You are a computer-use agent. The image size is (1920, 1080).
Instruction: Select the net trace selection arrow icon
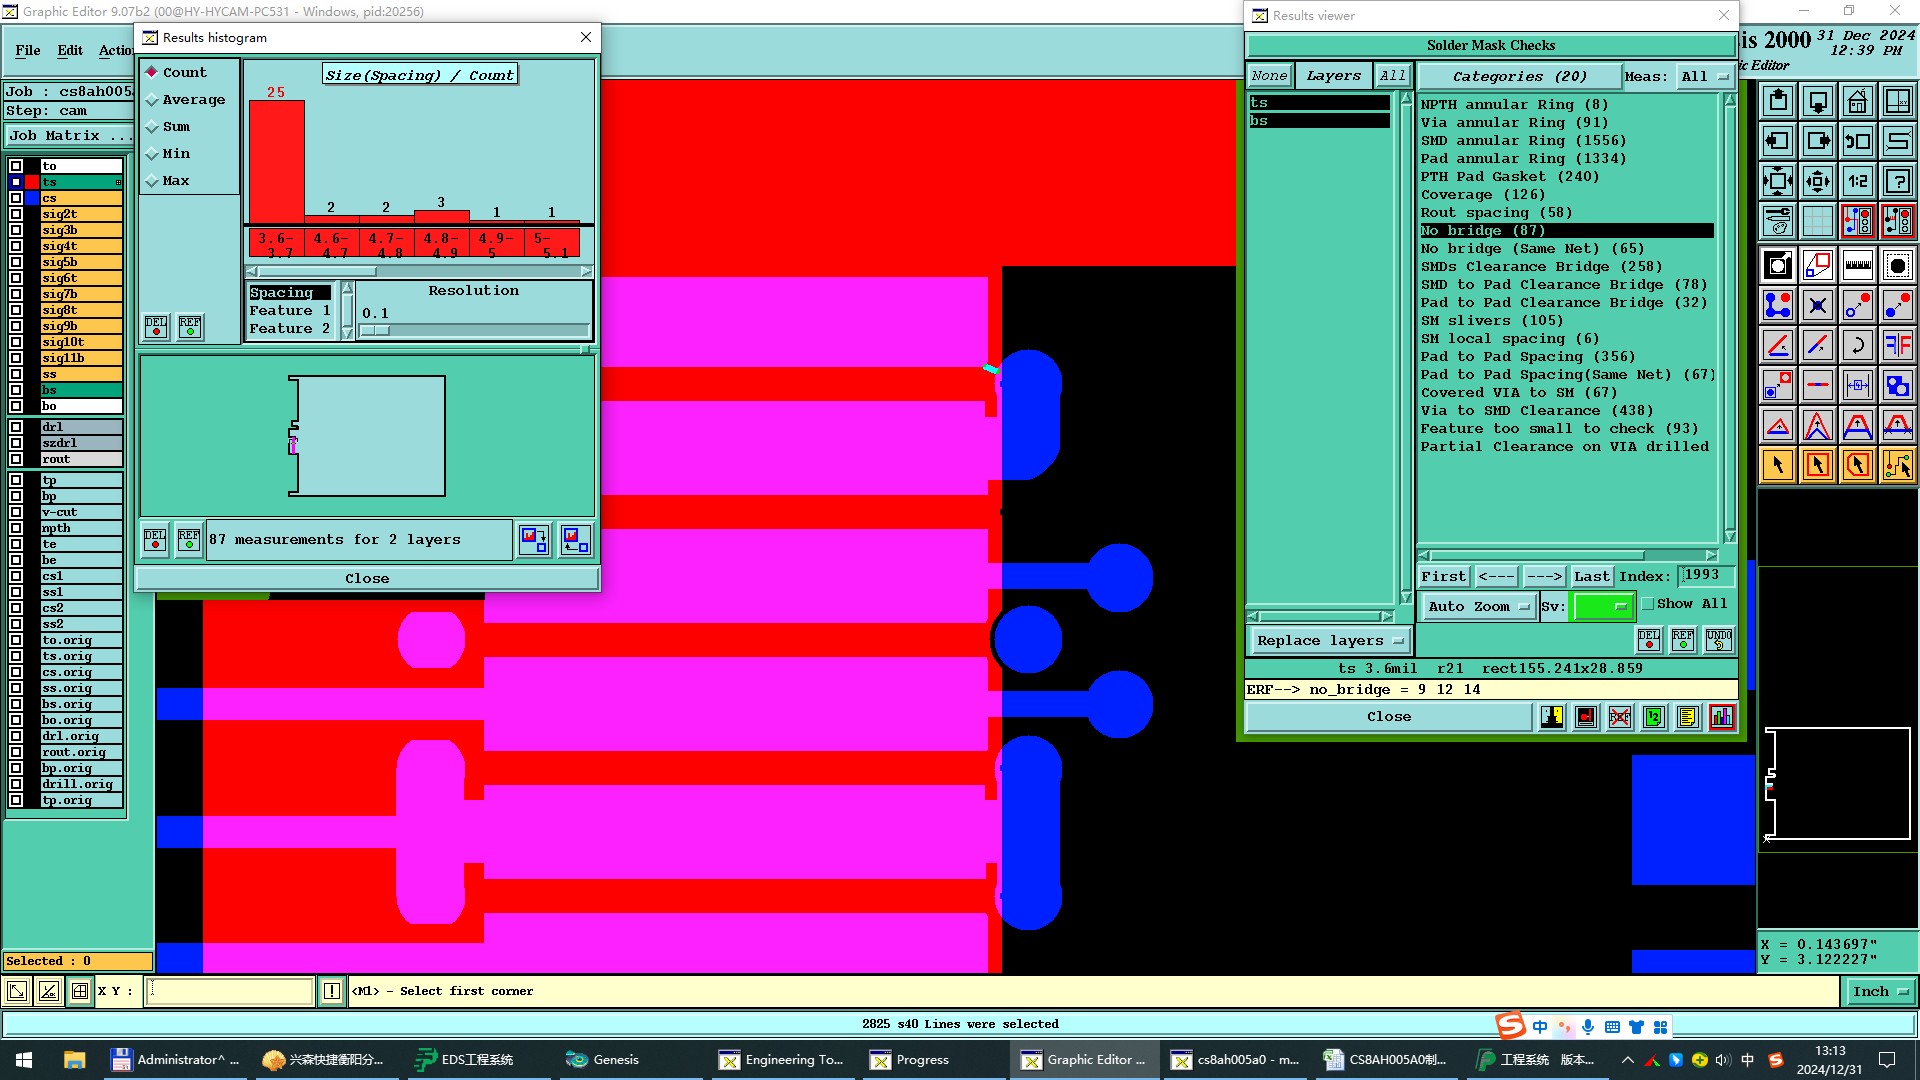[1897, 465]
